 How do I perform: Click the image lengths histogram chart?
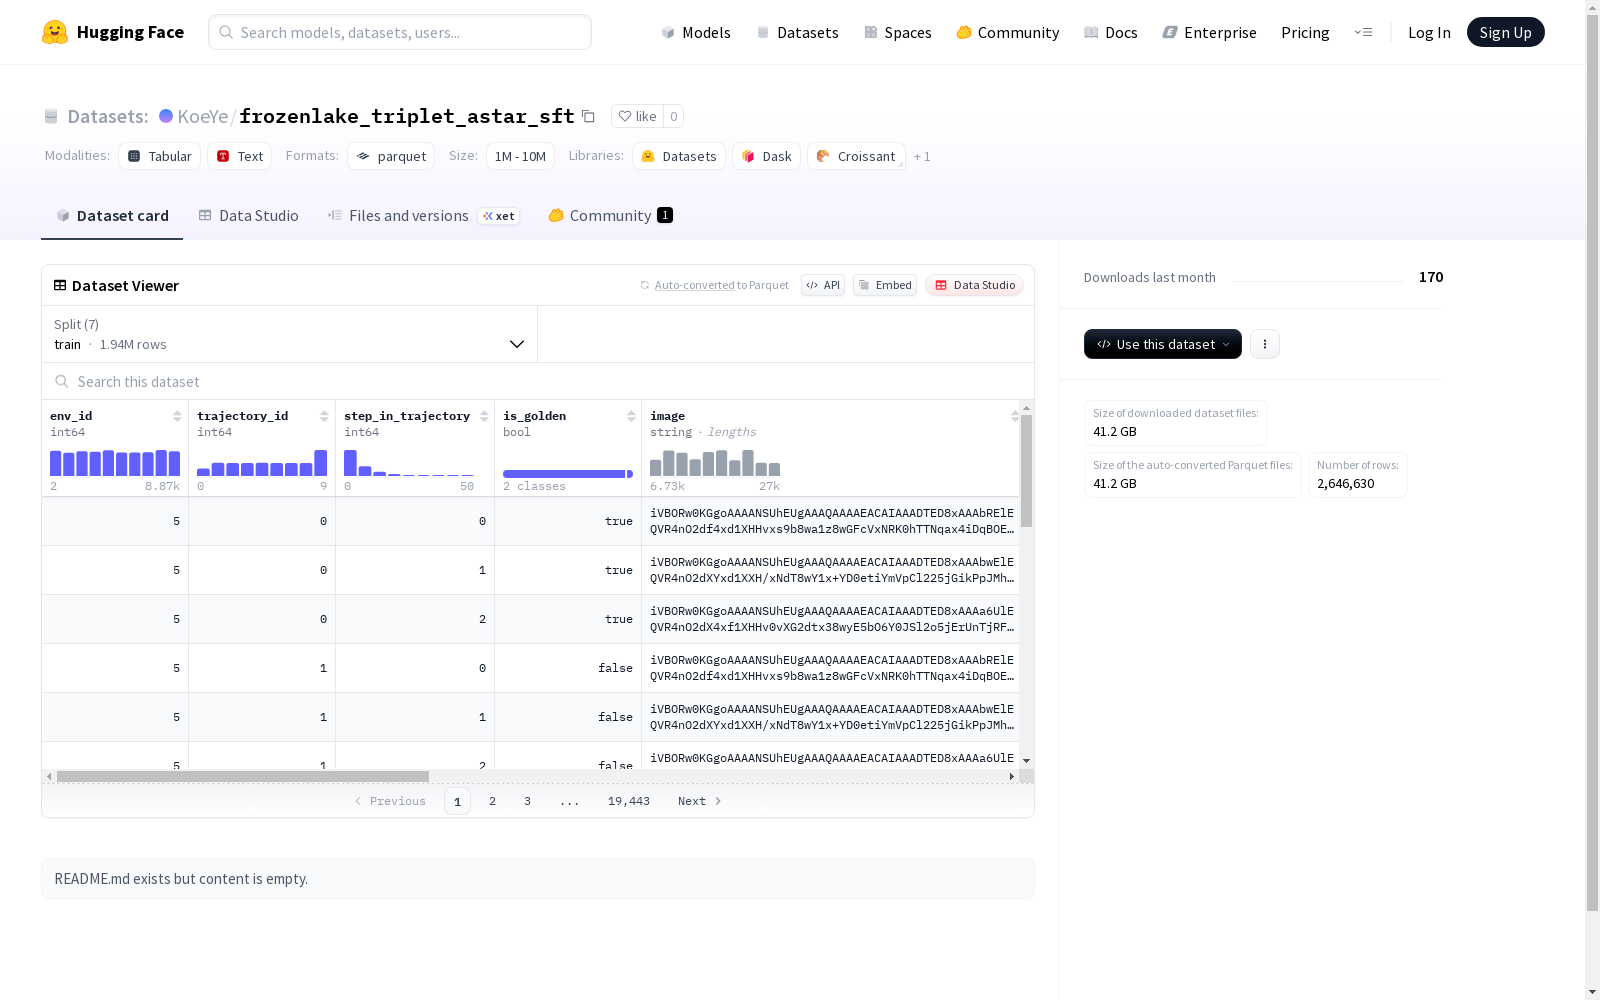point(715,462)
